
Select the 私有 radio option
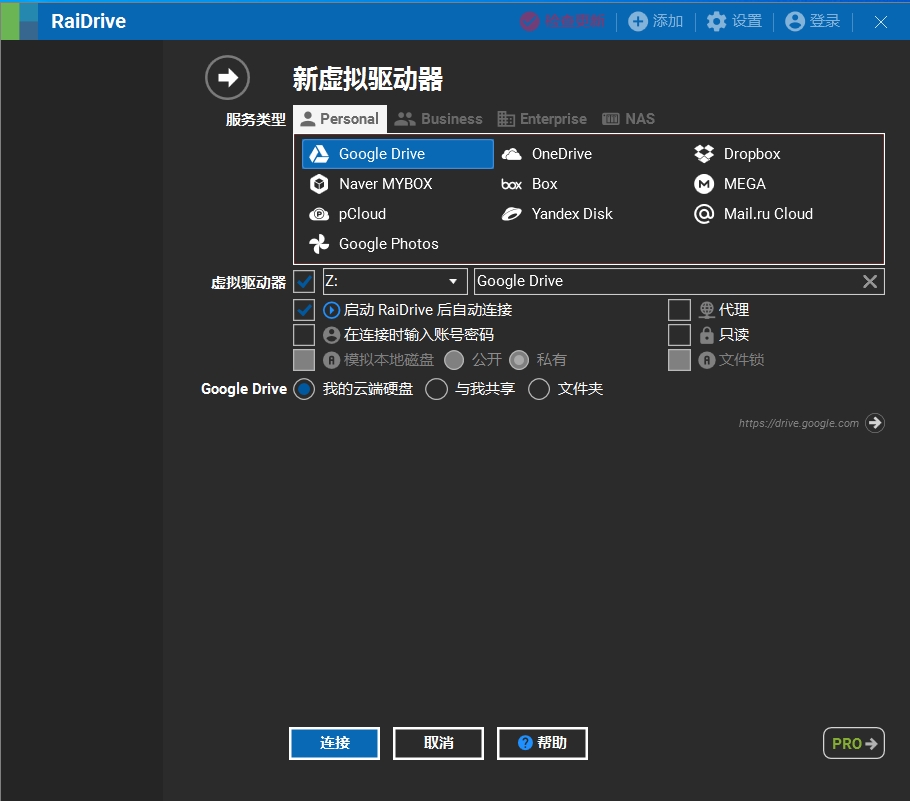point(519,360)
